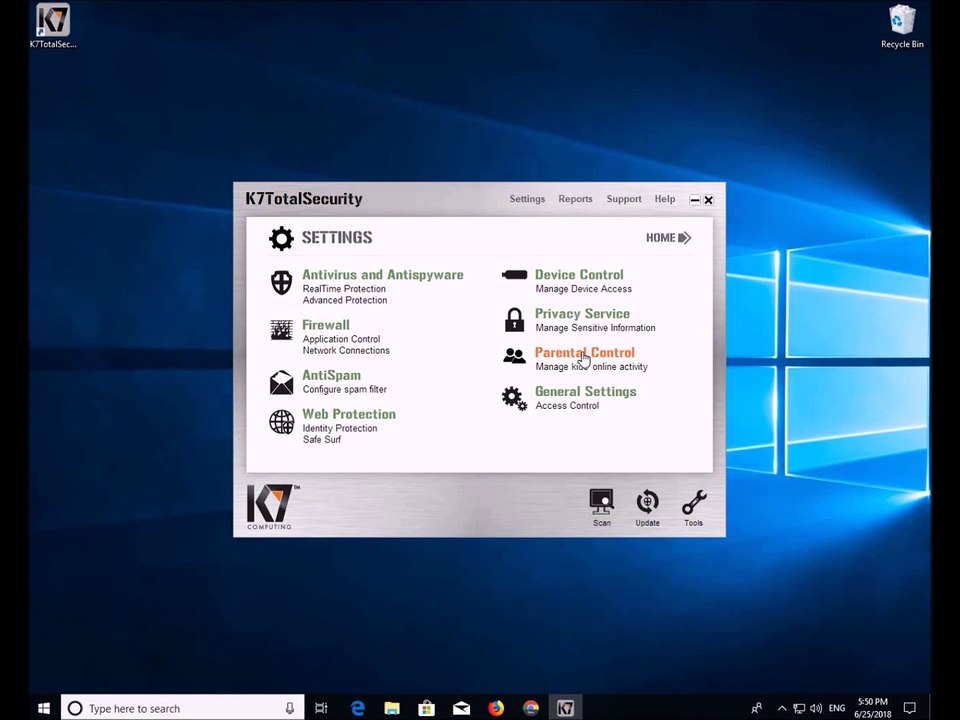960x720 pixels.
Task: Open Device Control settings link
Action: tap(579, 275)
